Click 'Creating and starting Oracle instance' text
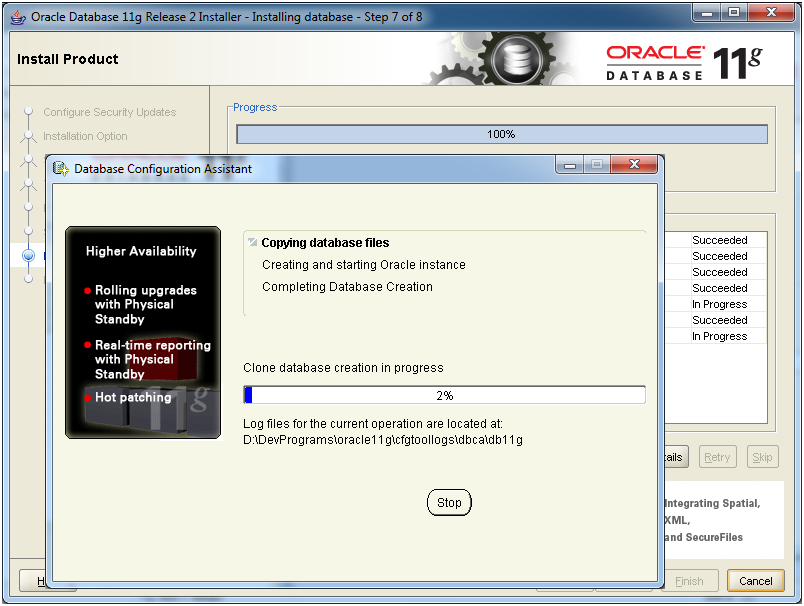 pyautogui.click(x=364, y=265)
